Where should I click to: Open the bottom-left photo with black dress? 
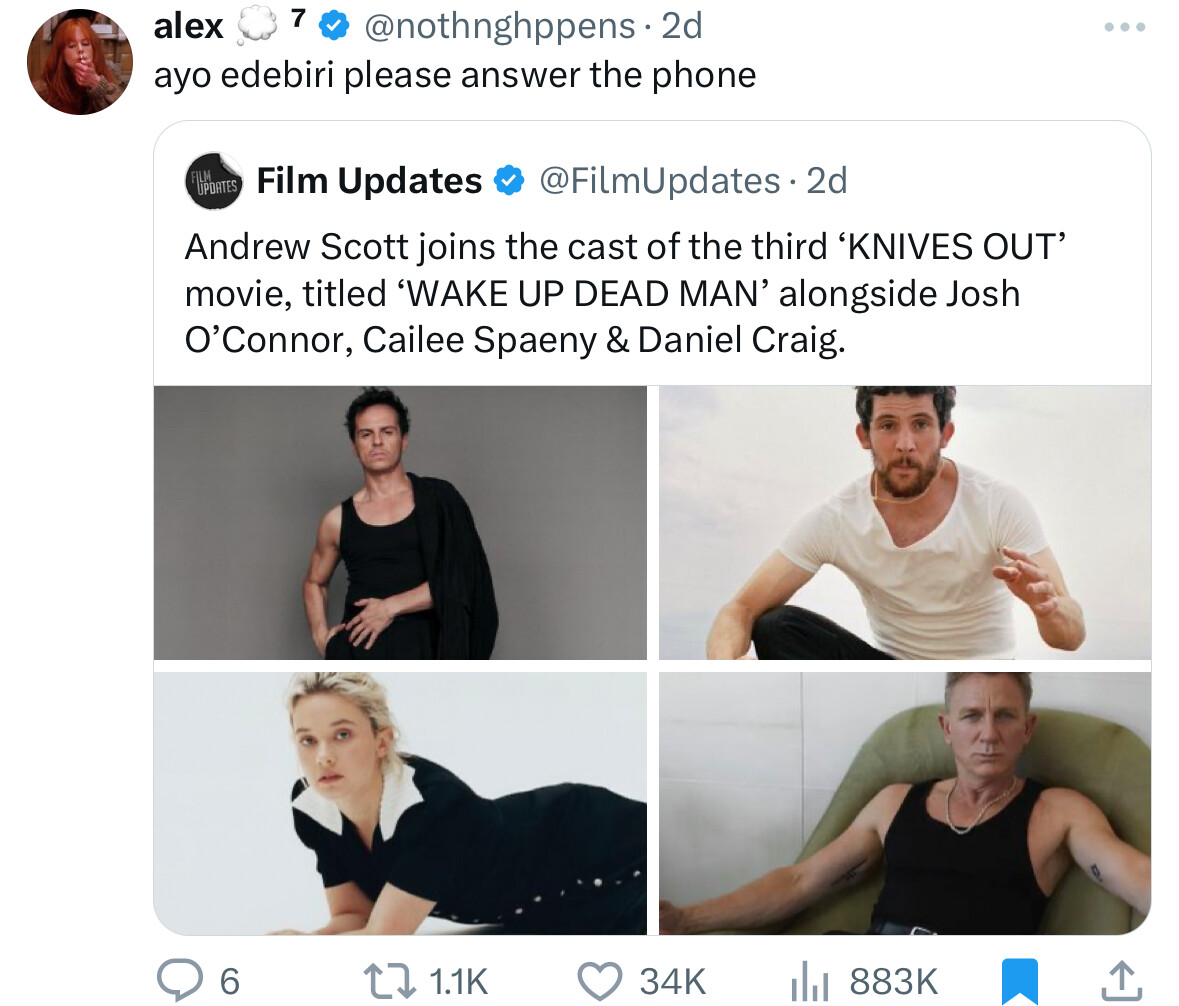point(400,803)
